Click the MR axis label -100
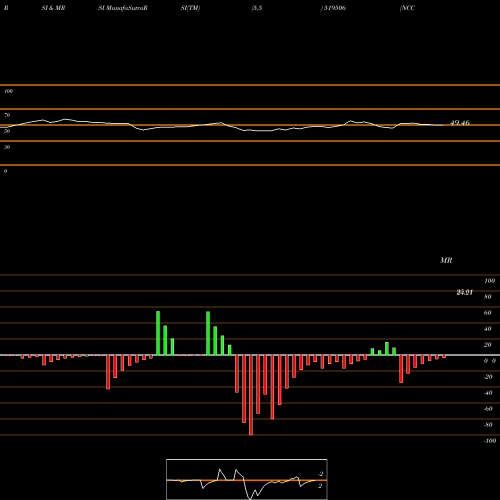This screenshot has height=500, width=500. [x=490, y=441]
